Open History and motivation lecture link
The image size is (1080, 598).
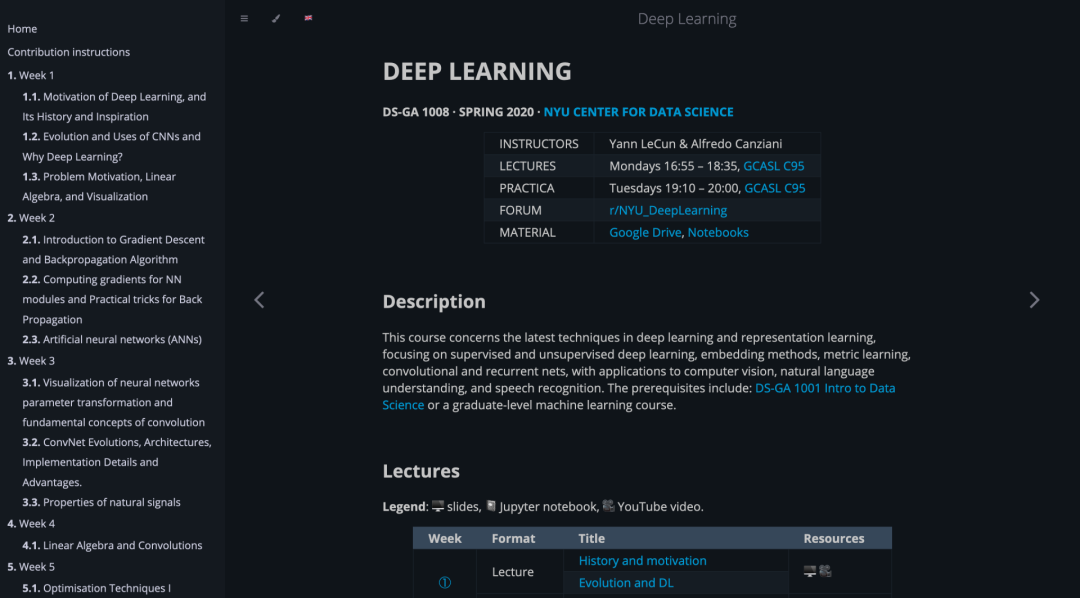pos(643,561)
